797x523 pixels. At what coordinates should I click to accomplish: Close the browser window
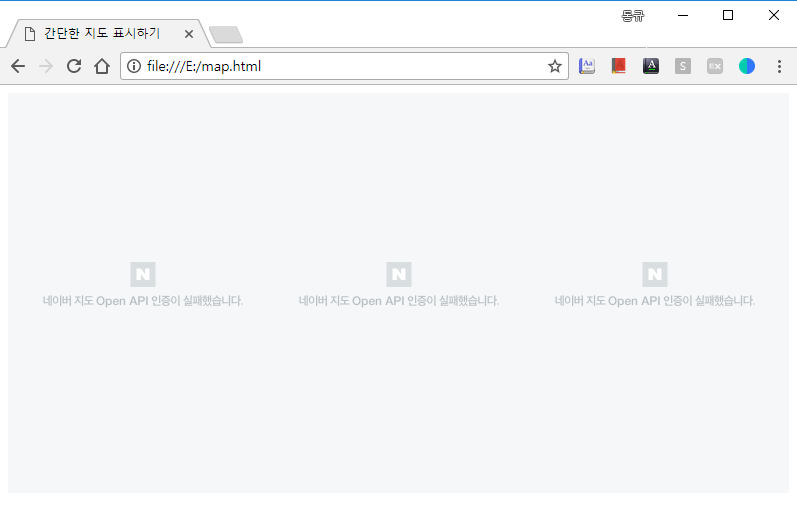[x=774, y=15]
